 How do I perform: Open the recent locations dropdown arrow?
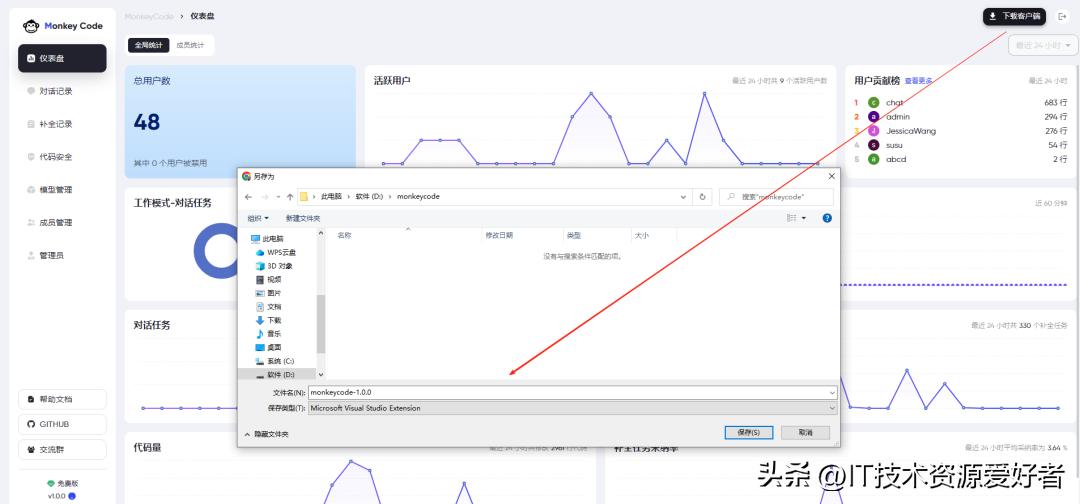tap(278, 197)
